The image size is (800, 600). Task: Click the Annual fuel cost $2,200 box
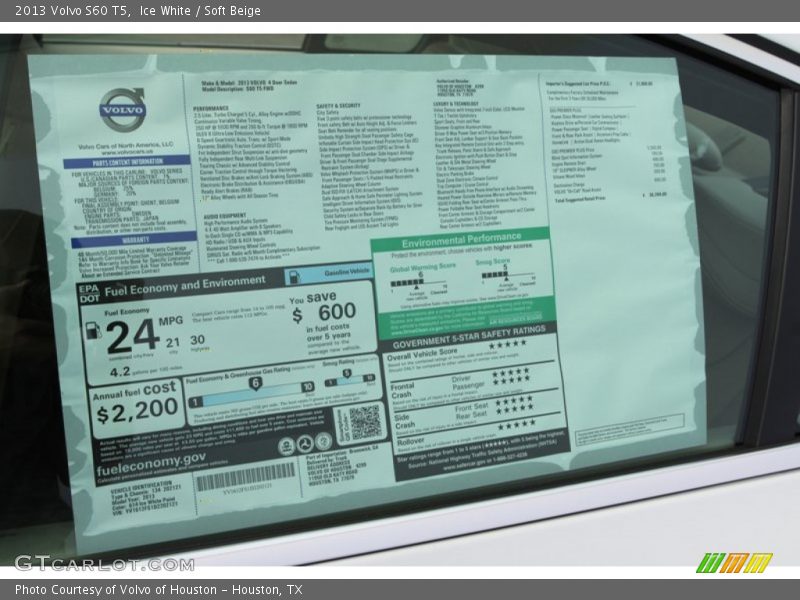tap(135, 401)
